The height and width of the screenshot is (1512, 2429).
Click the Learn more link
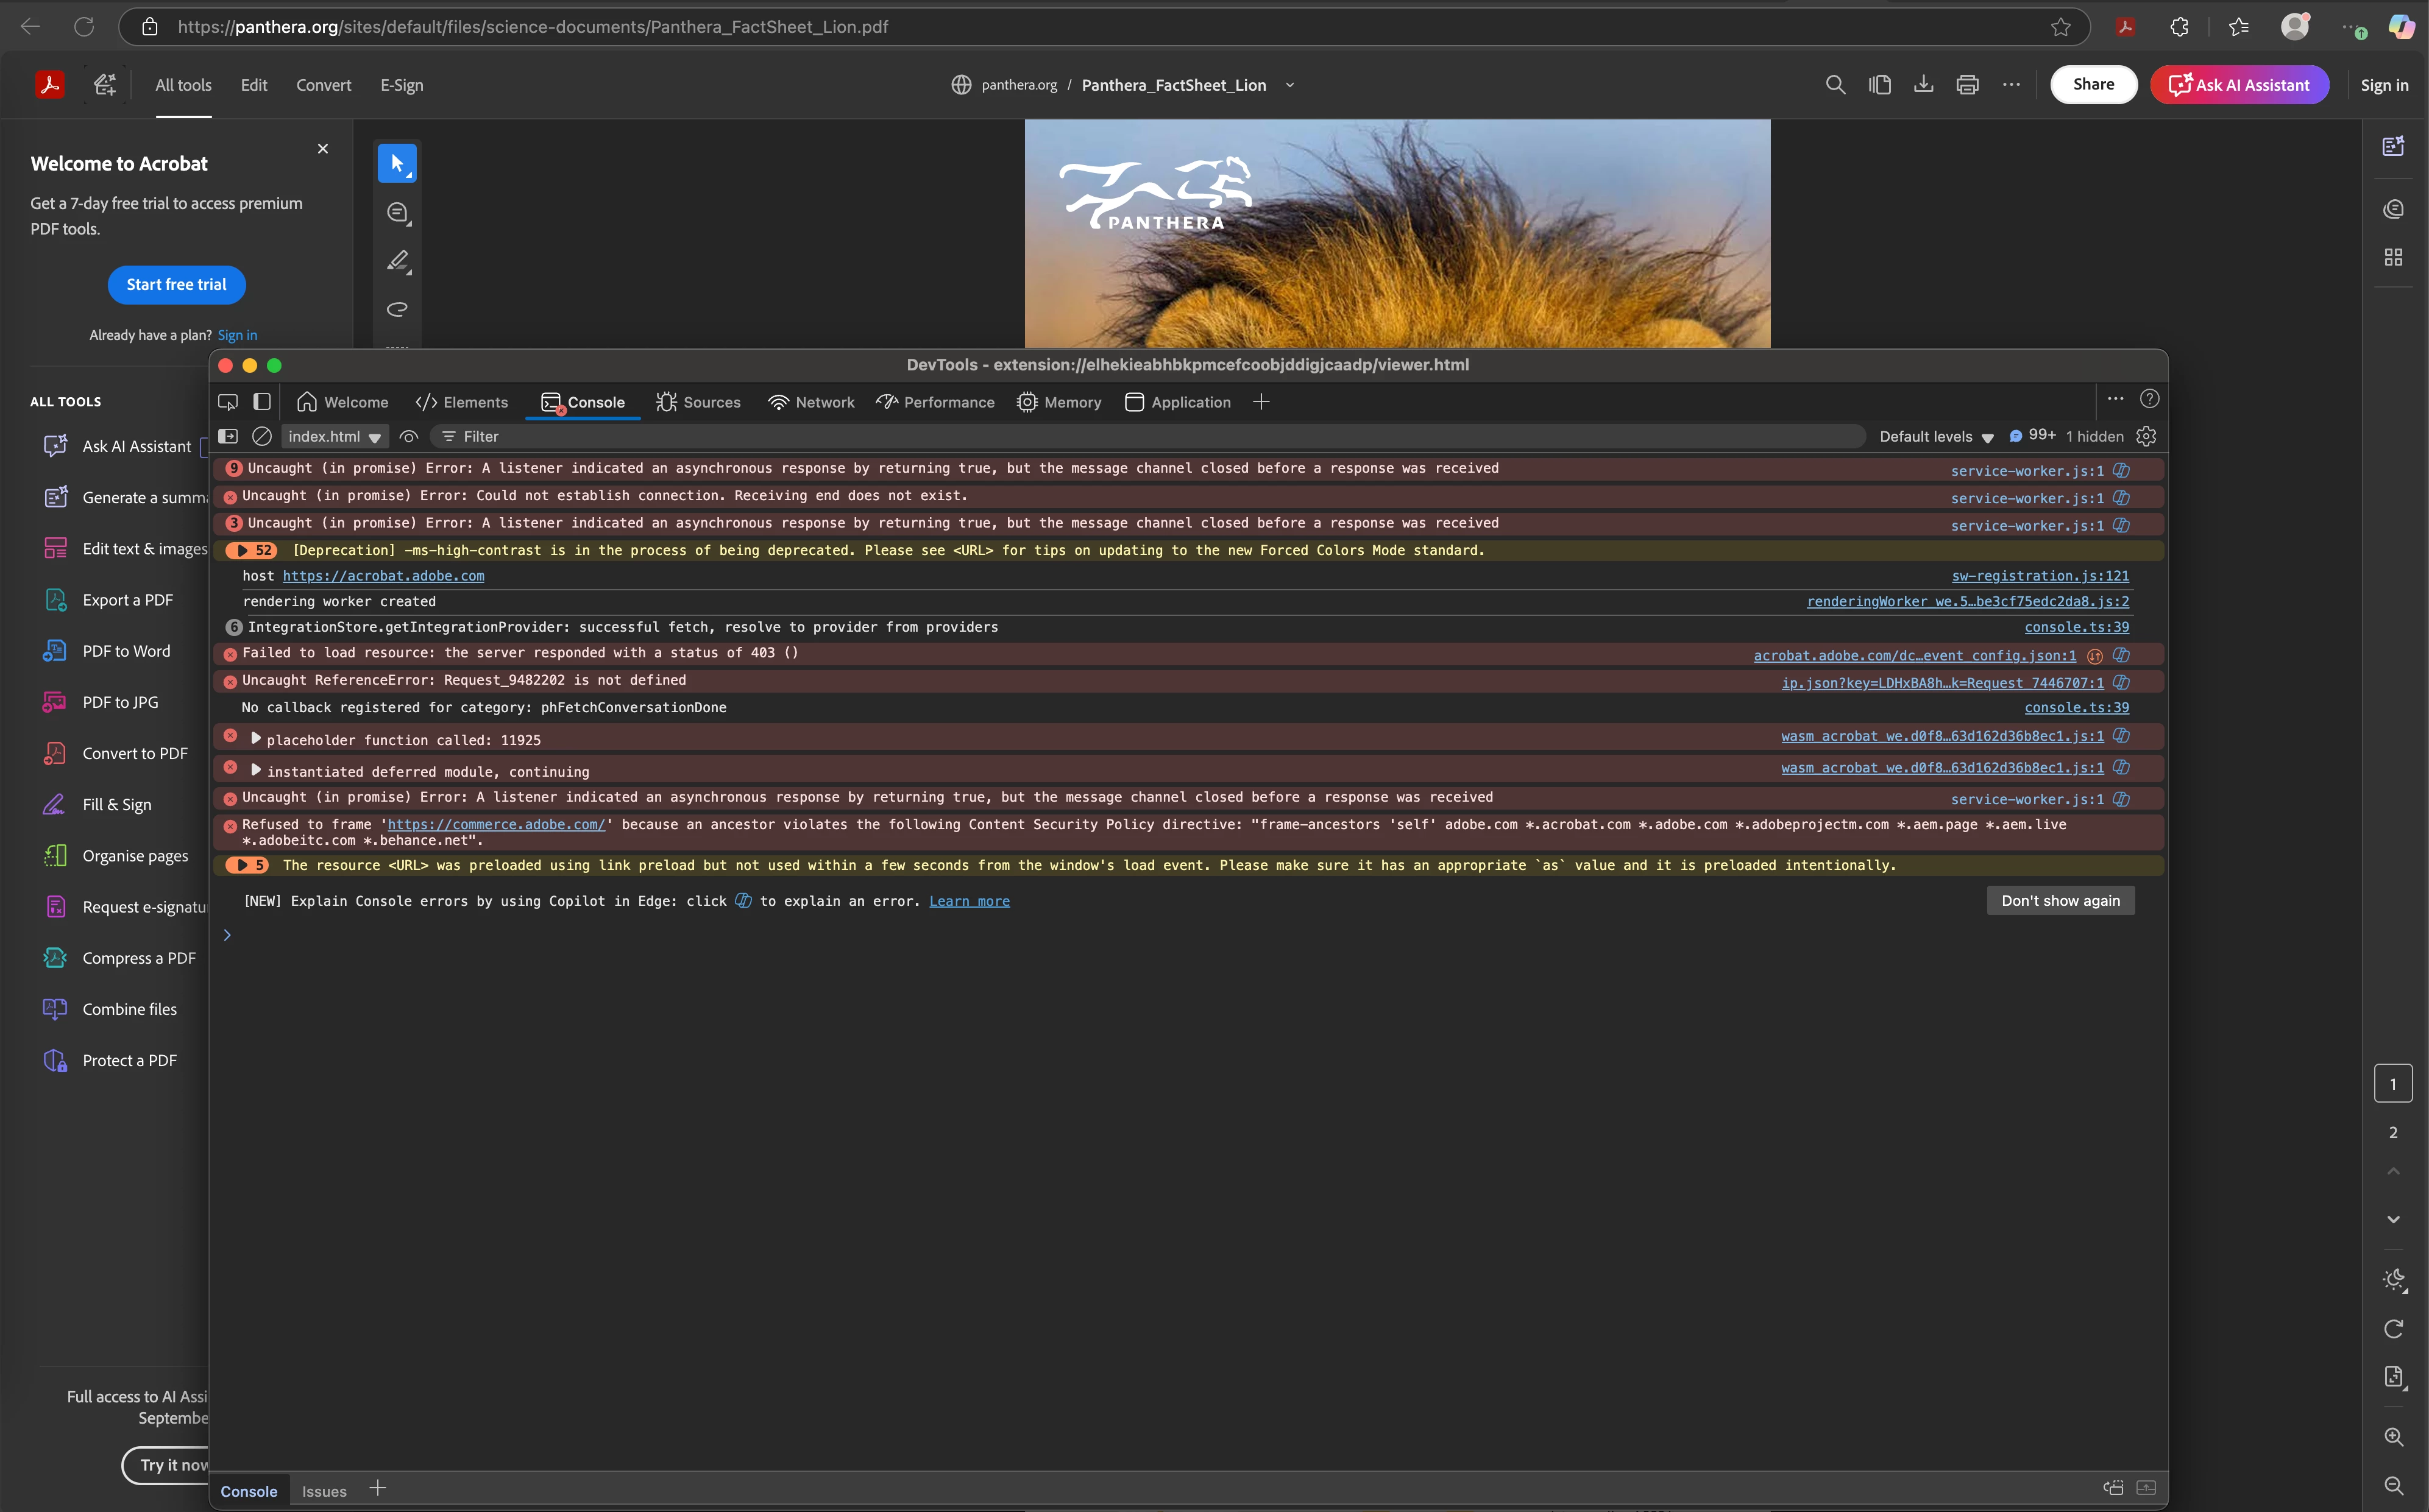(x=969, y=901)
